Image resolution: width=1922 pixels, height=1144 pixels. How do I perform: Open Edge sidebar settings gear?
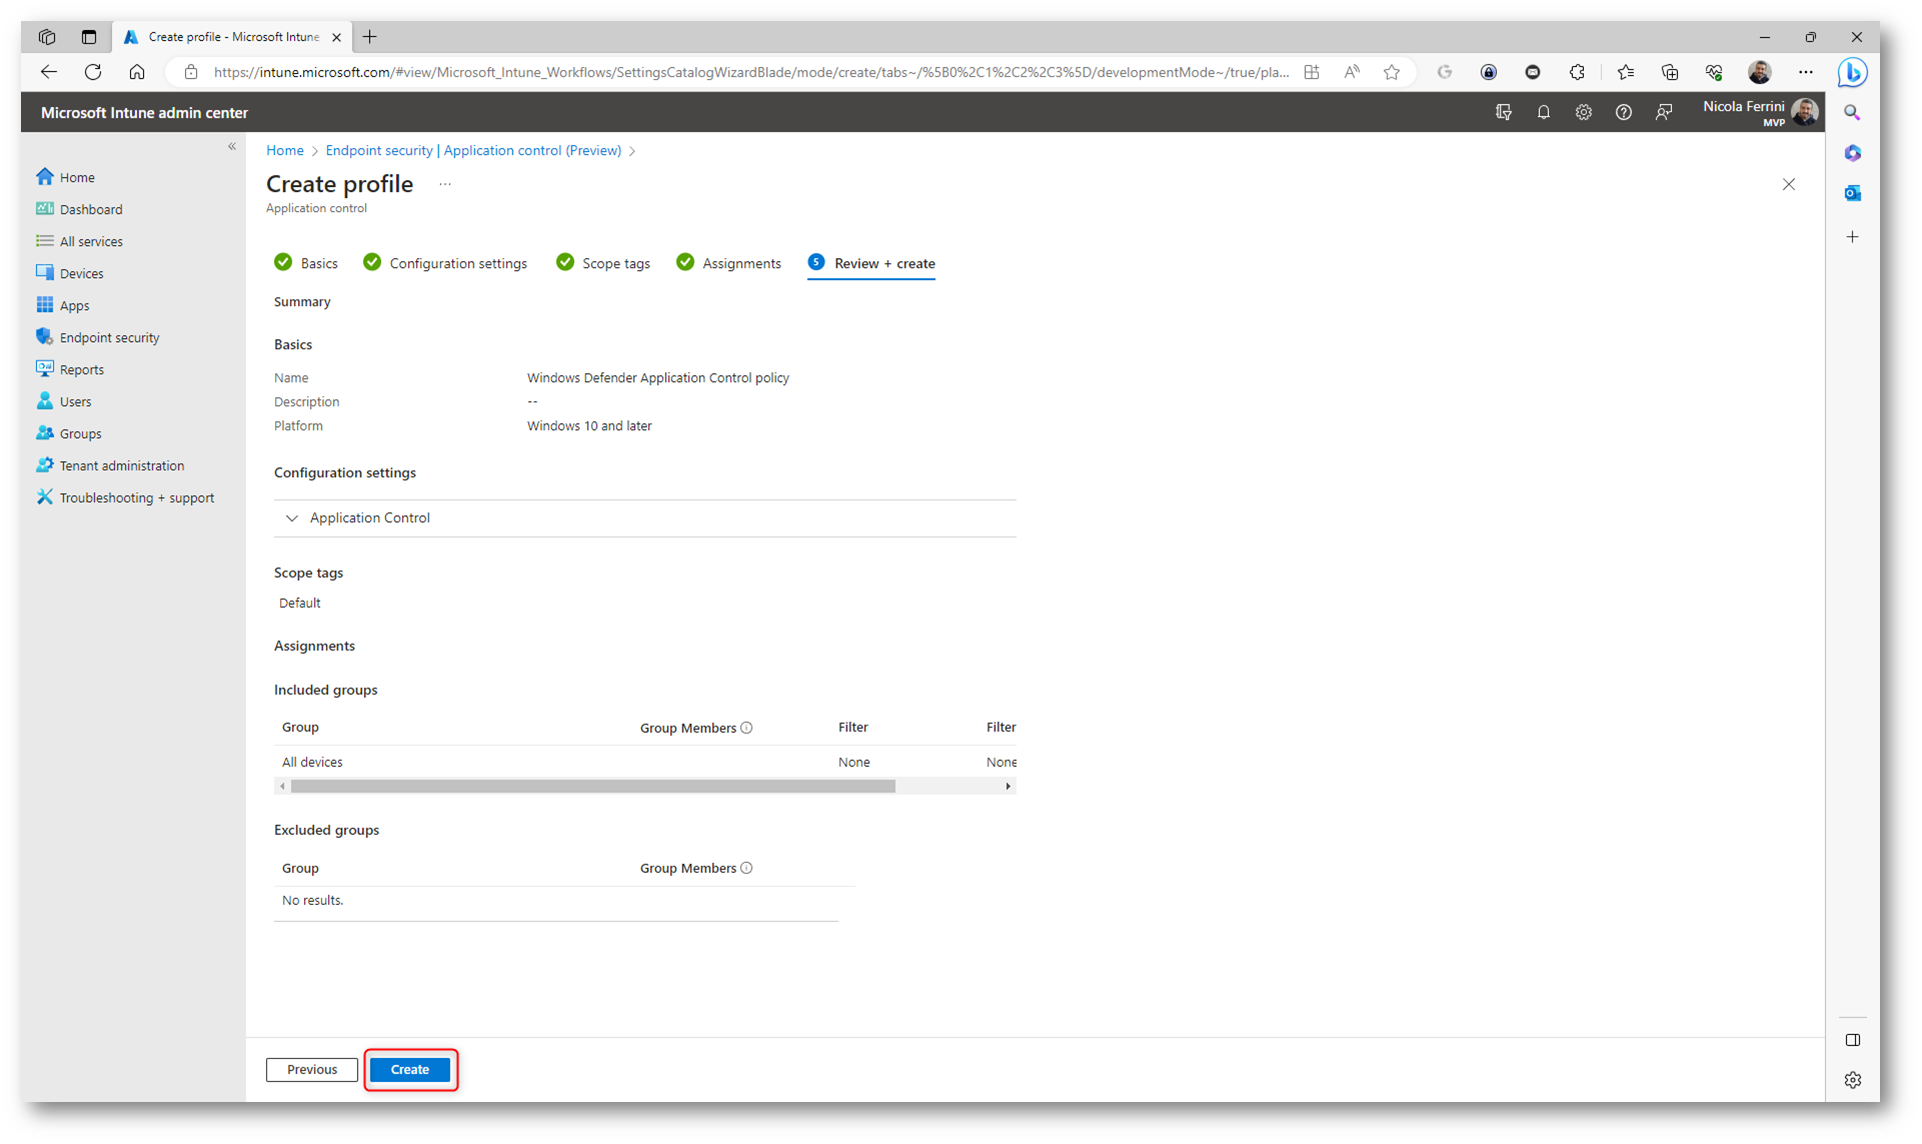pos(1852,1080)
